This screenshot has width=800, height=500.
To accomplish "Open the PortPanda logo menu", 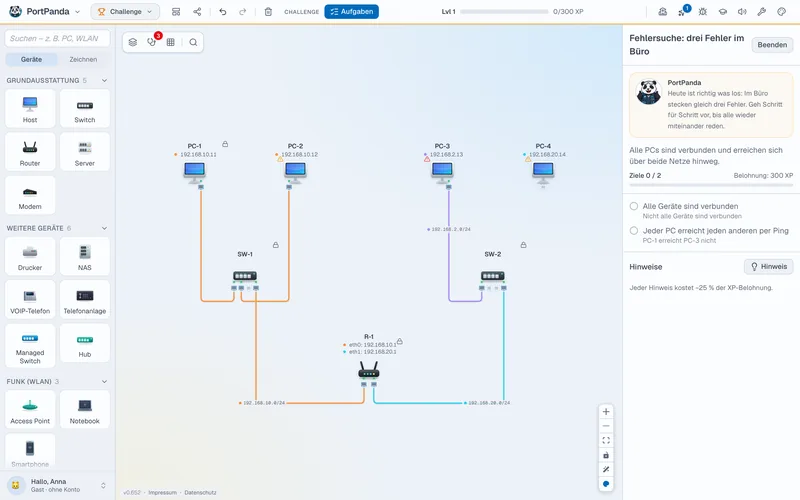I will point(45,11).
